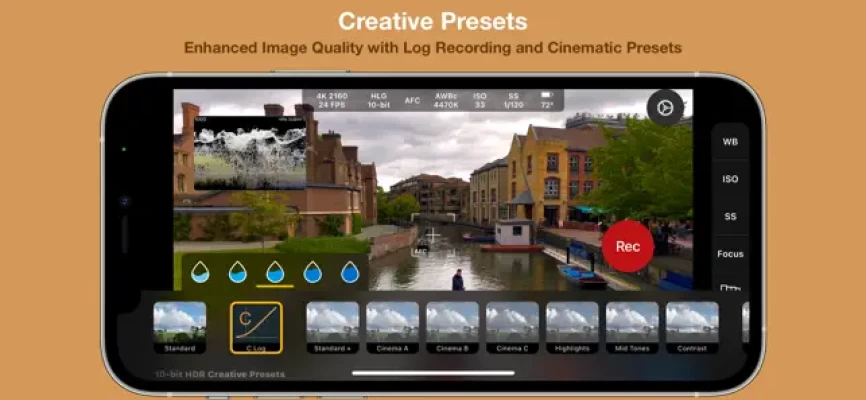The height and width of the screenshot is (400, 866).
Task: Select the second droplet intensity icon
Action: (238, 271)
